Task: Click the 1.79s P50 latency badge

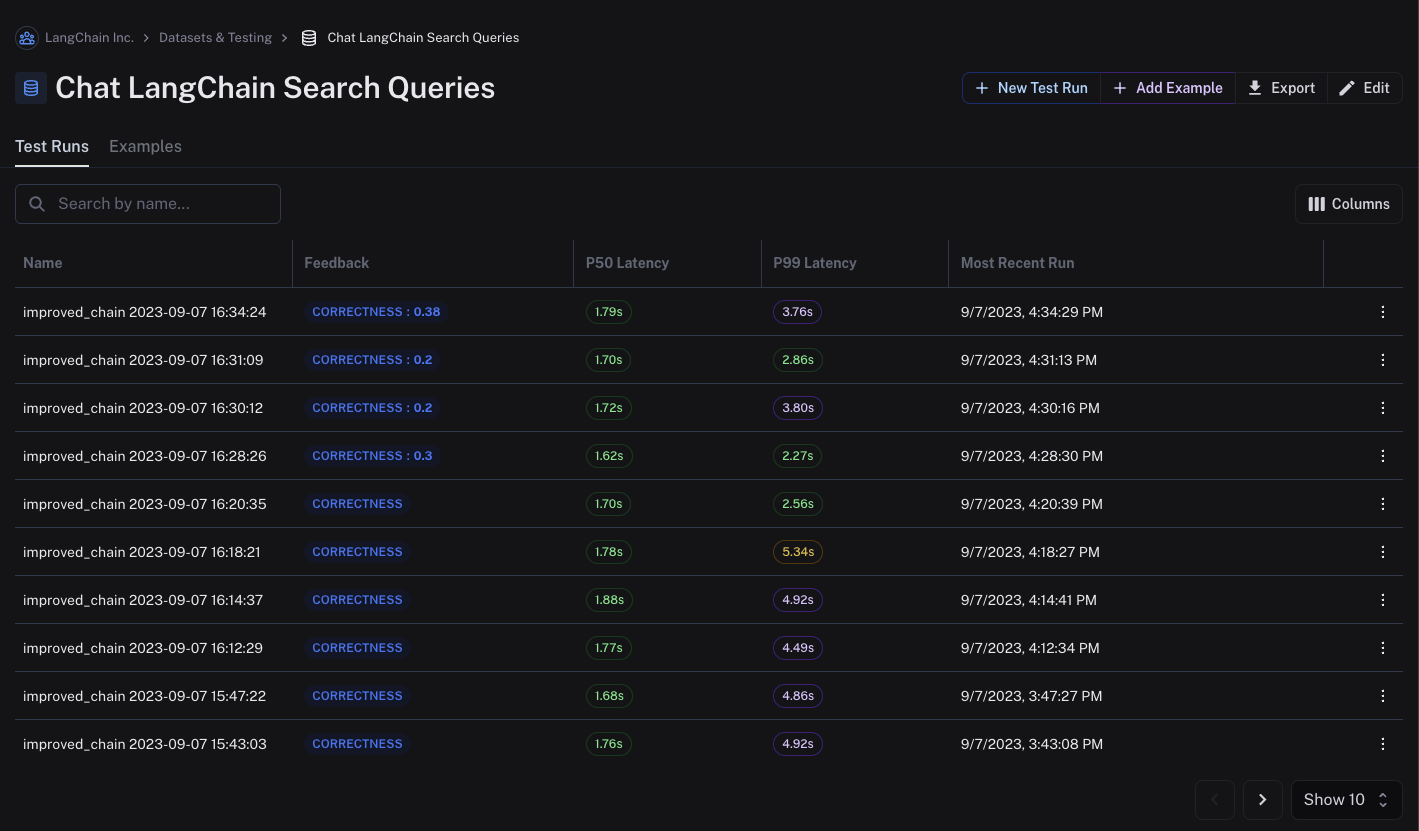Action: click(608, 312)
